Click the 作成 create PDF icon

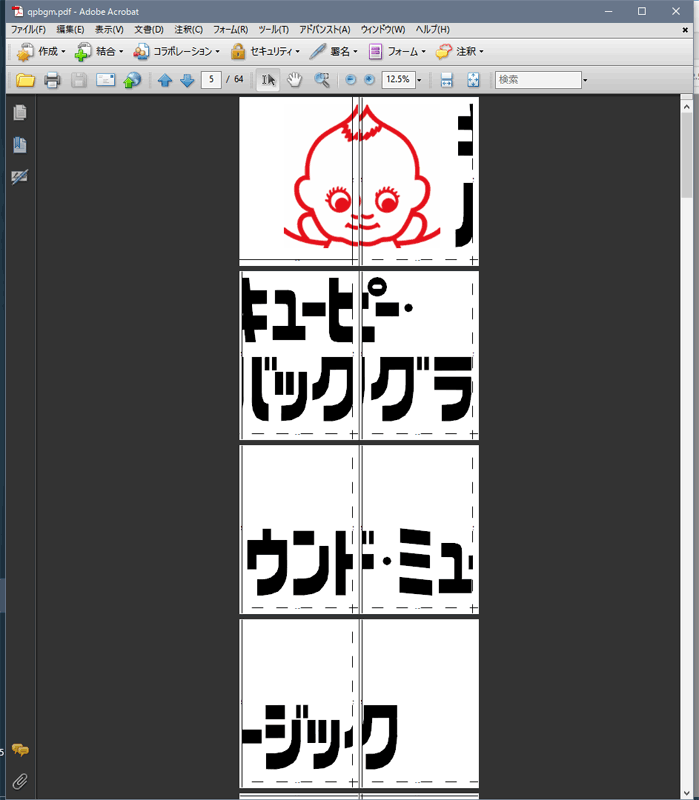tap(25, 52)
